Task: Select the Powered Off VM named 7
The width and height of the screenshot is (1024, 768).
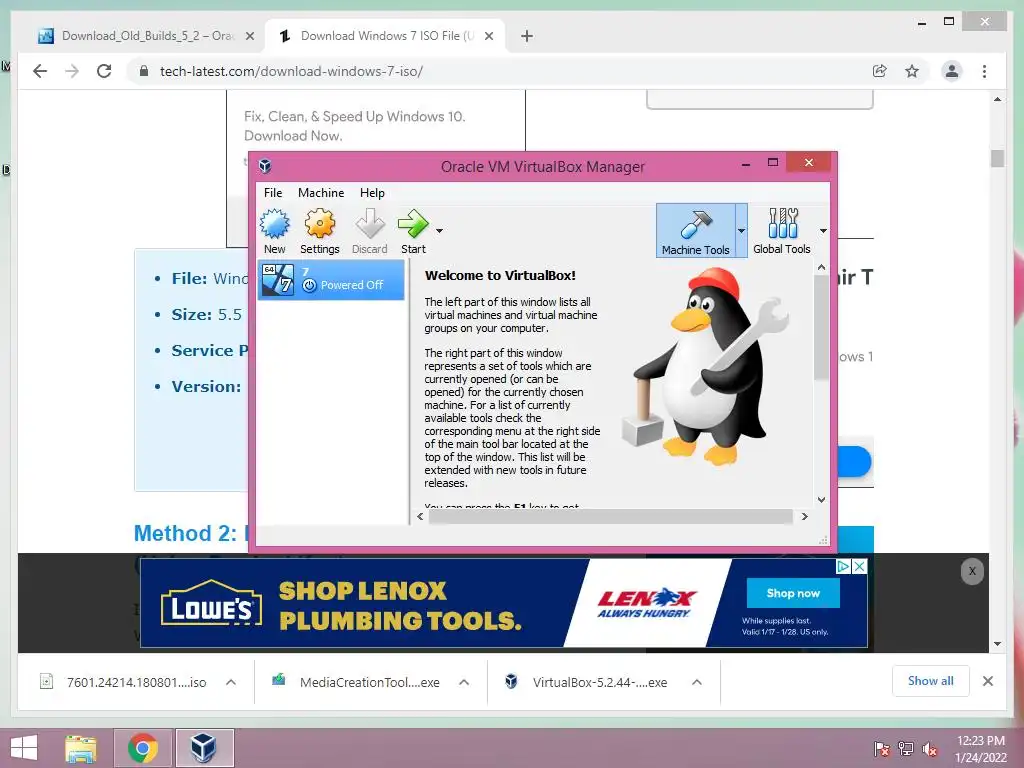Action: 331,280
